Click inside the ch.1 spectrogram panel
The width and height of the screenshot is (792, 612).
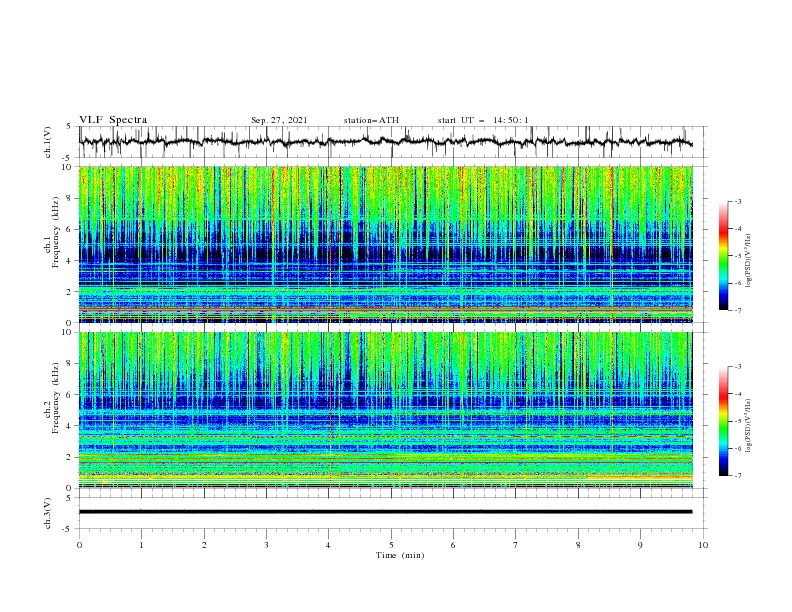[385, 244]
